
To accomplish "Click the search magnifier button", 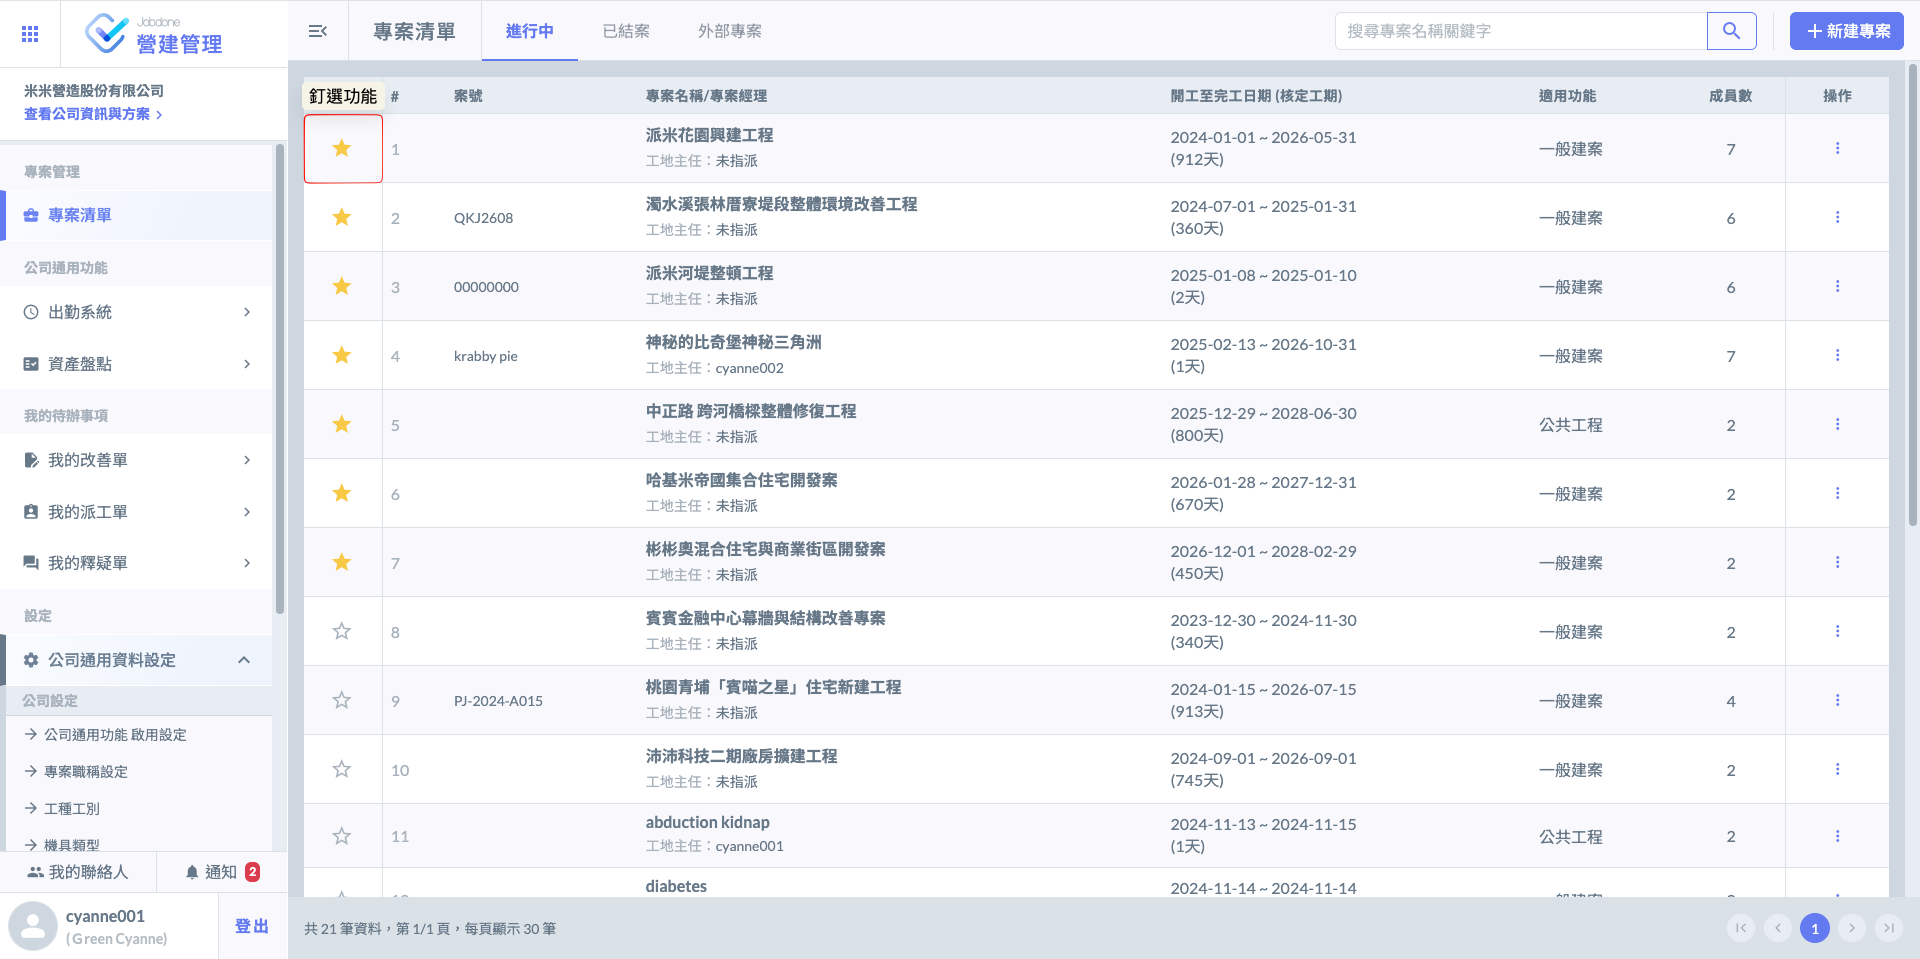I will tap(1731, 31).
